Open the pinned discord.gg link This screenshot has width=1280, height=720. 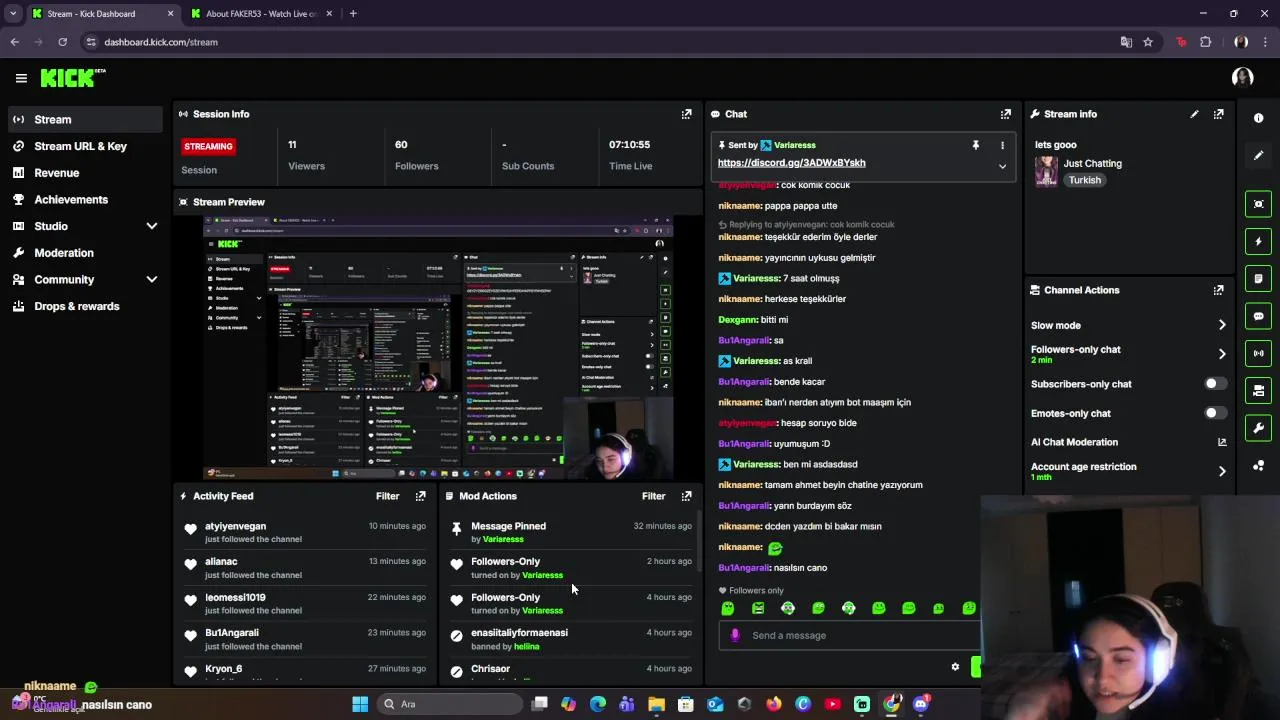(791, 163)
